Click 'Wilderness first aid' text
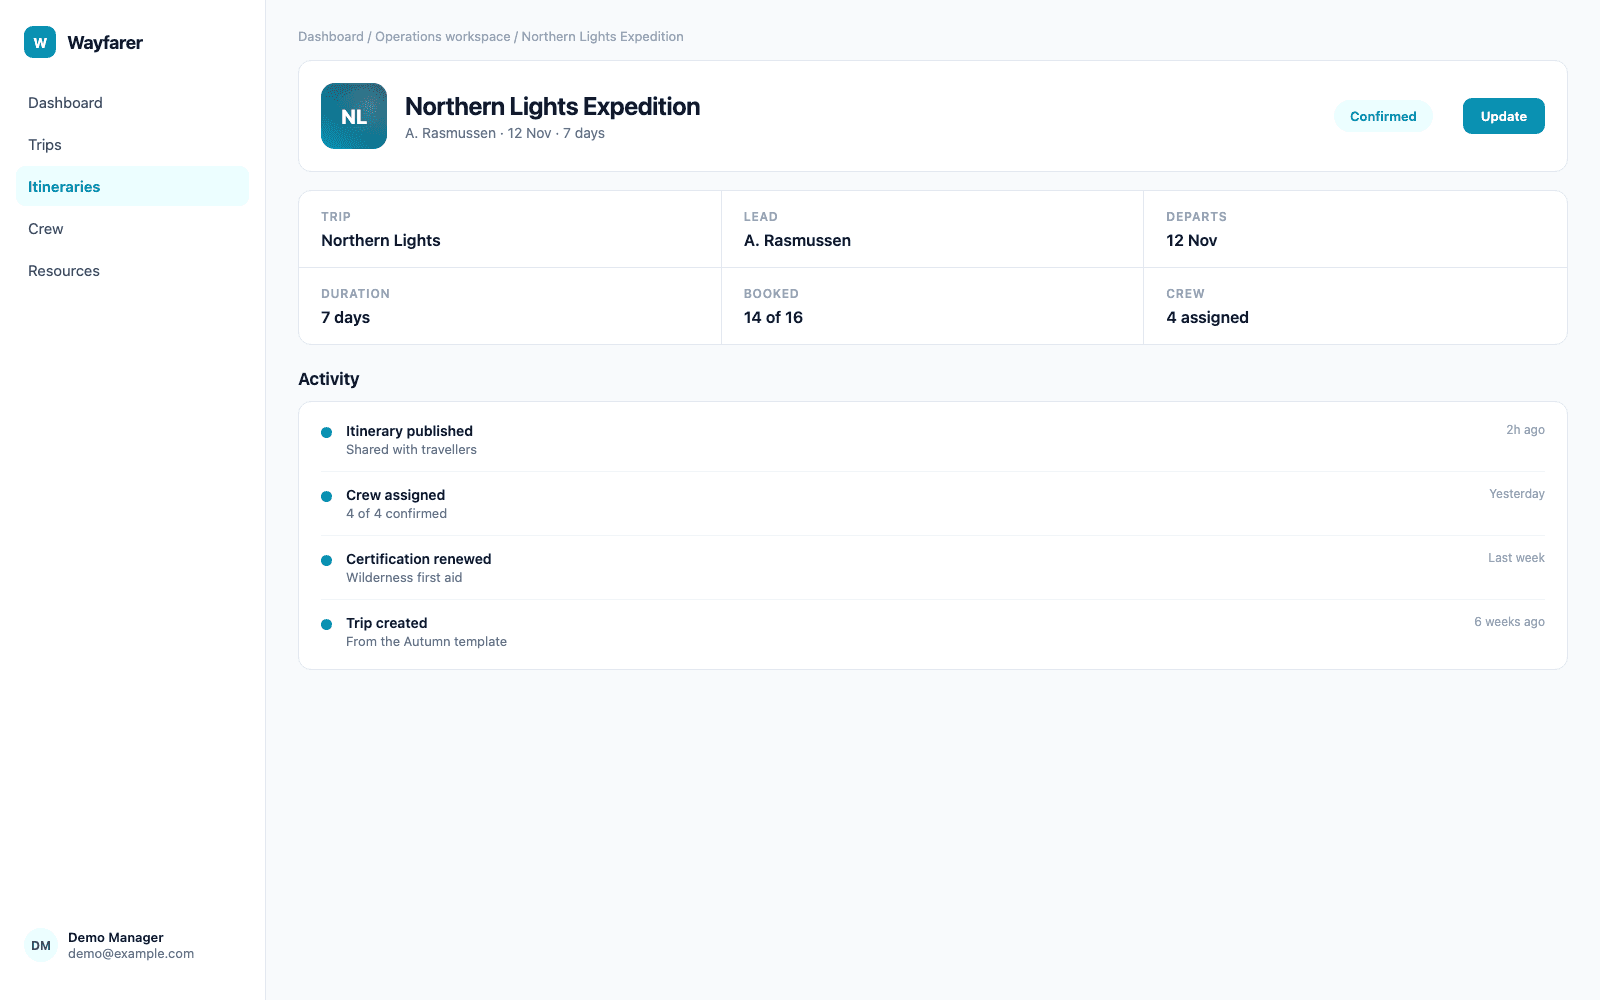The width and height of the screenshot is (1600, 1000). [404, 578]
